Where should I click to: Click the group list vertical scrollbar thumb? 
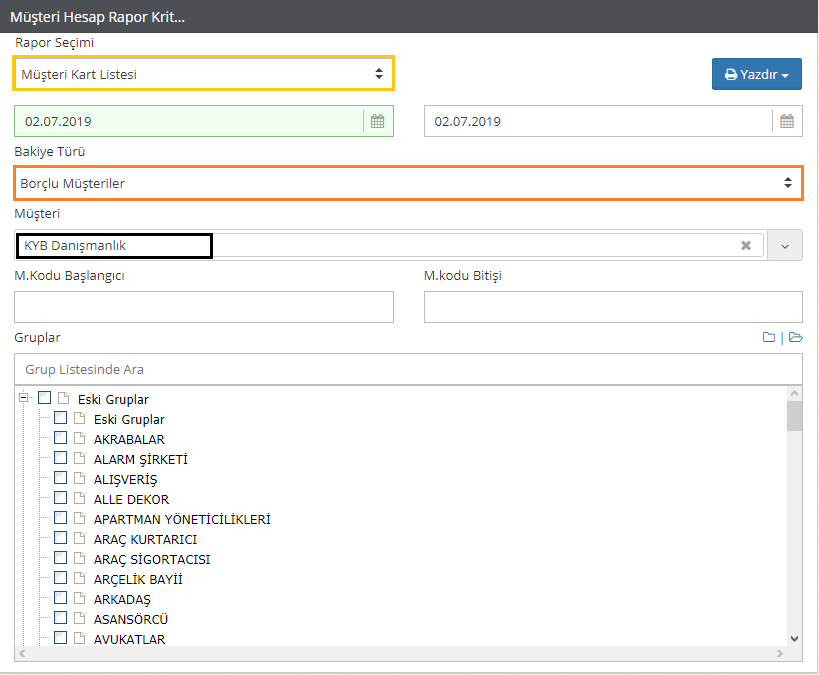pos(794,416)
